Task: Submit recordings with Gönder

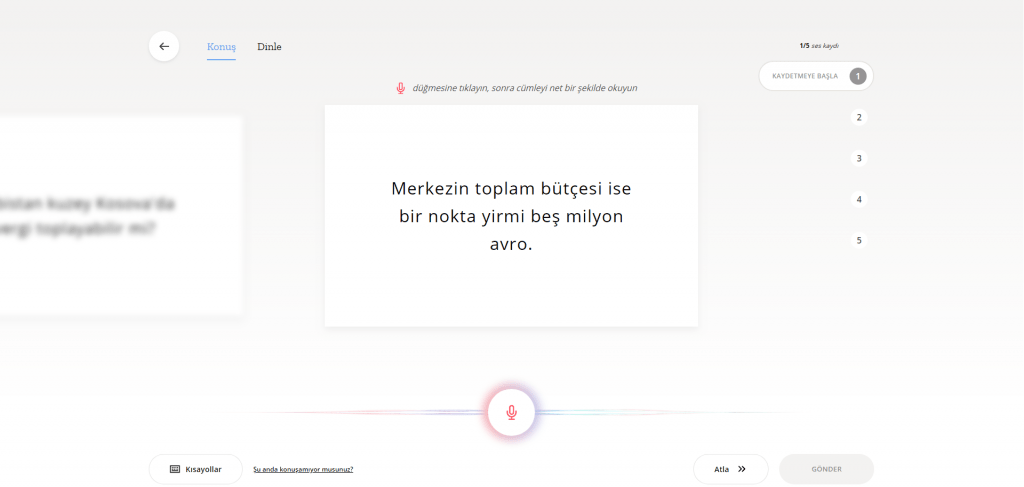Action: (826, 469)
